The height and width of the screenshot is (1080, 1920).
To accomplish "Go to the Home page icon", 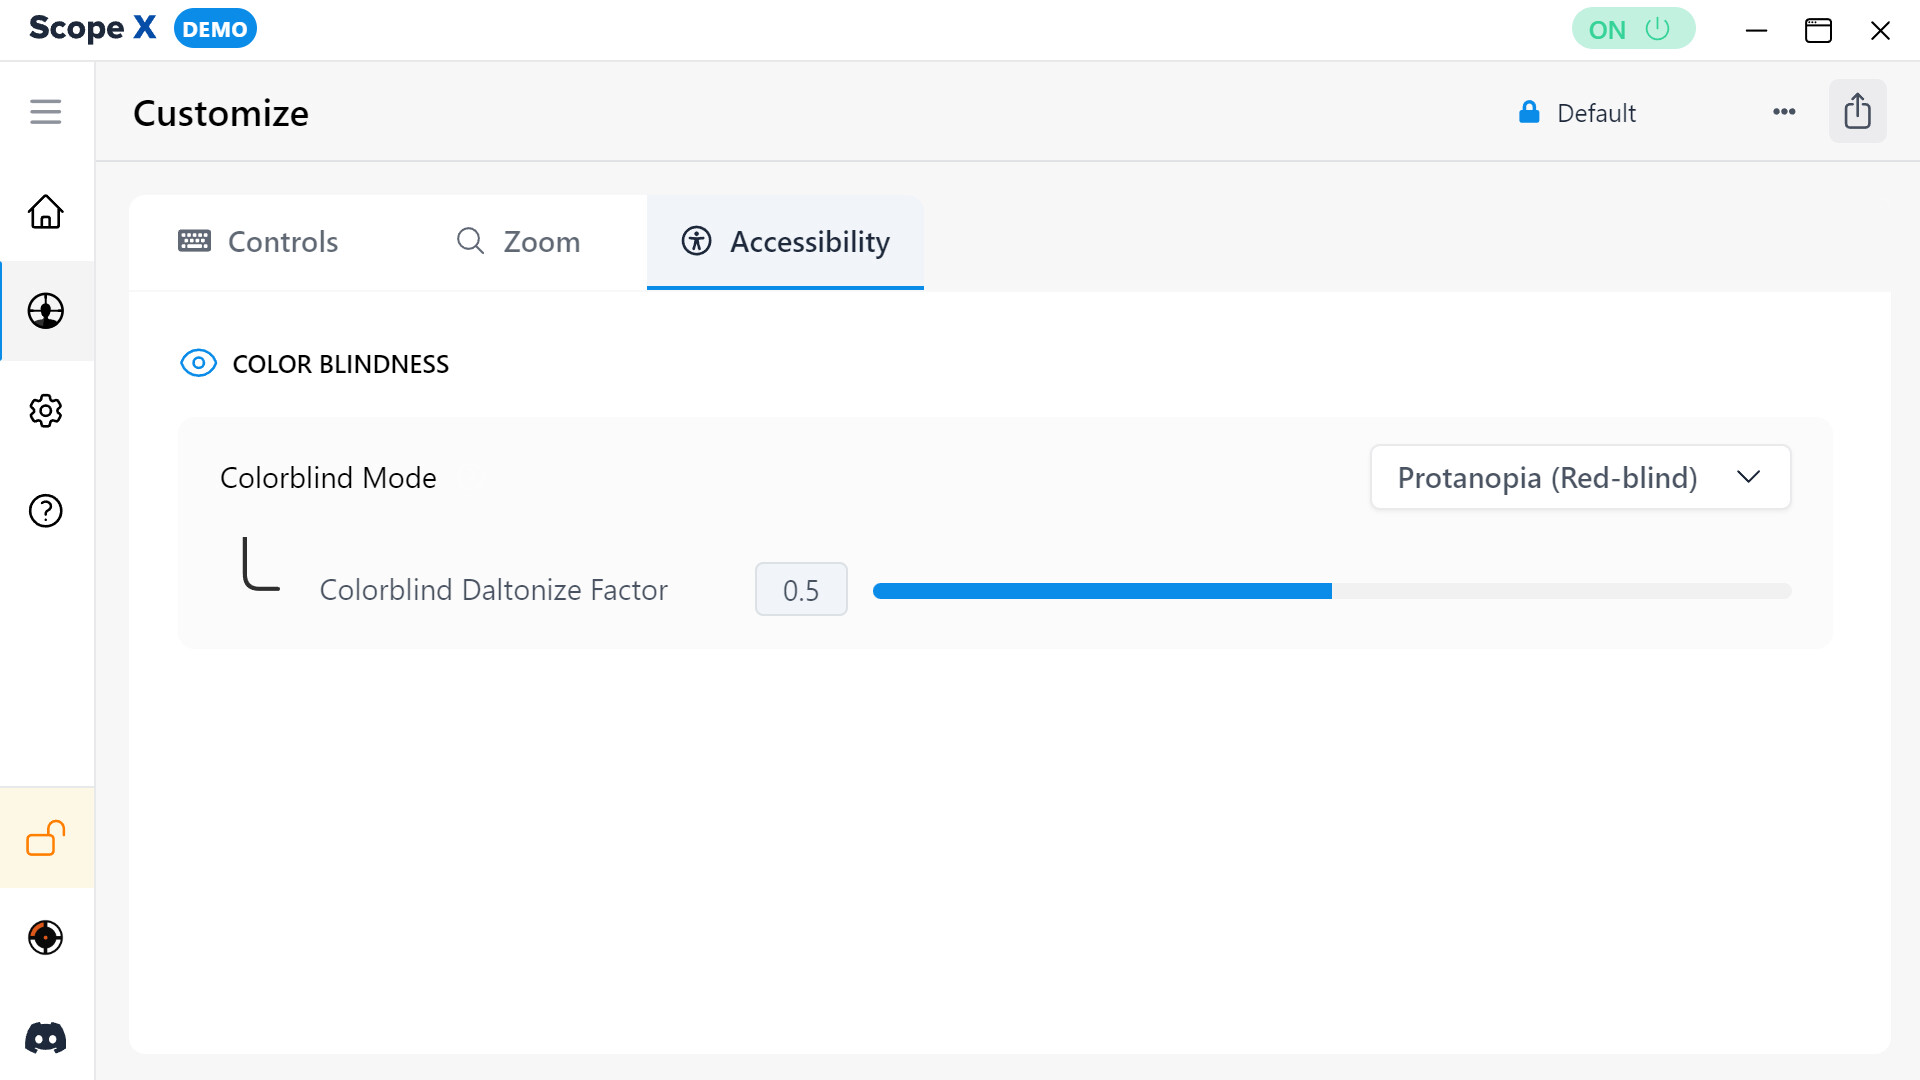I will click(x=45, y=212).
